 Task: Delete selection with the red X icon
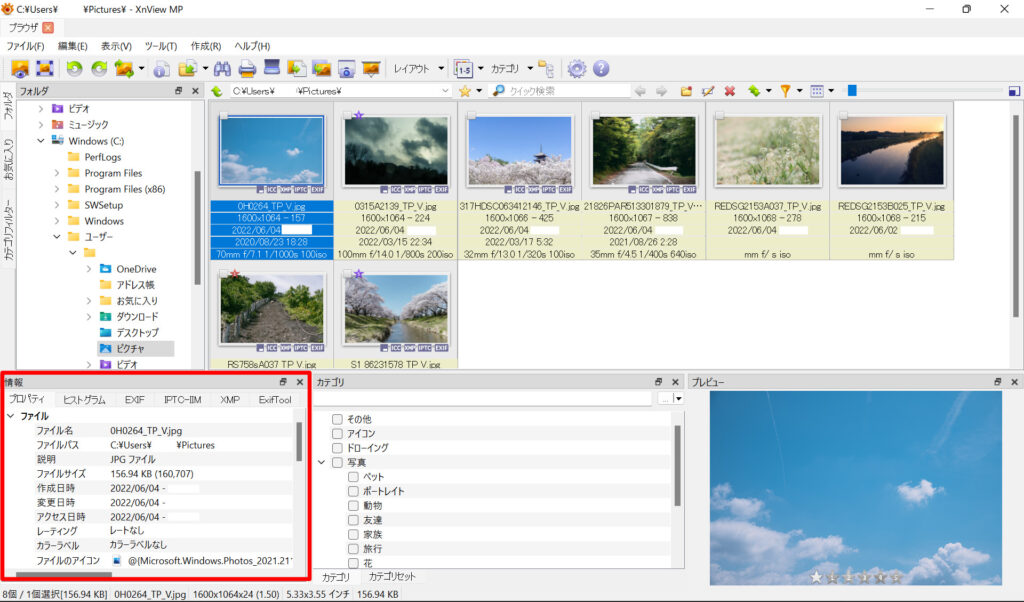728,90
